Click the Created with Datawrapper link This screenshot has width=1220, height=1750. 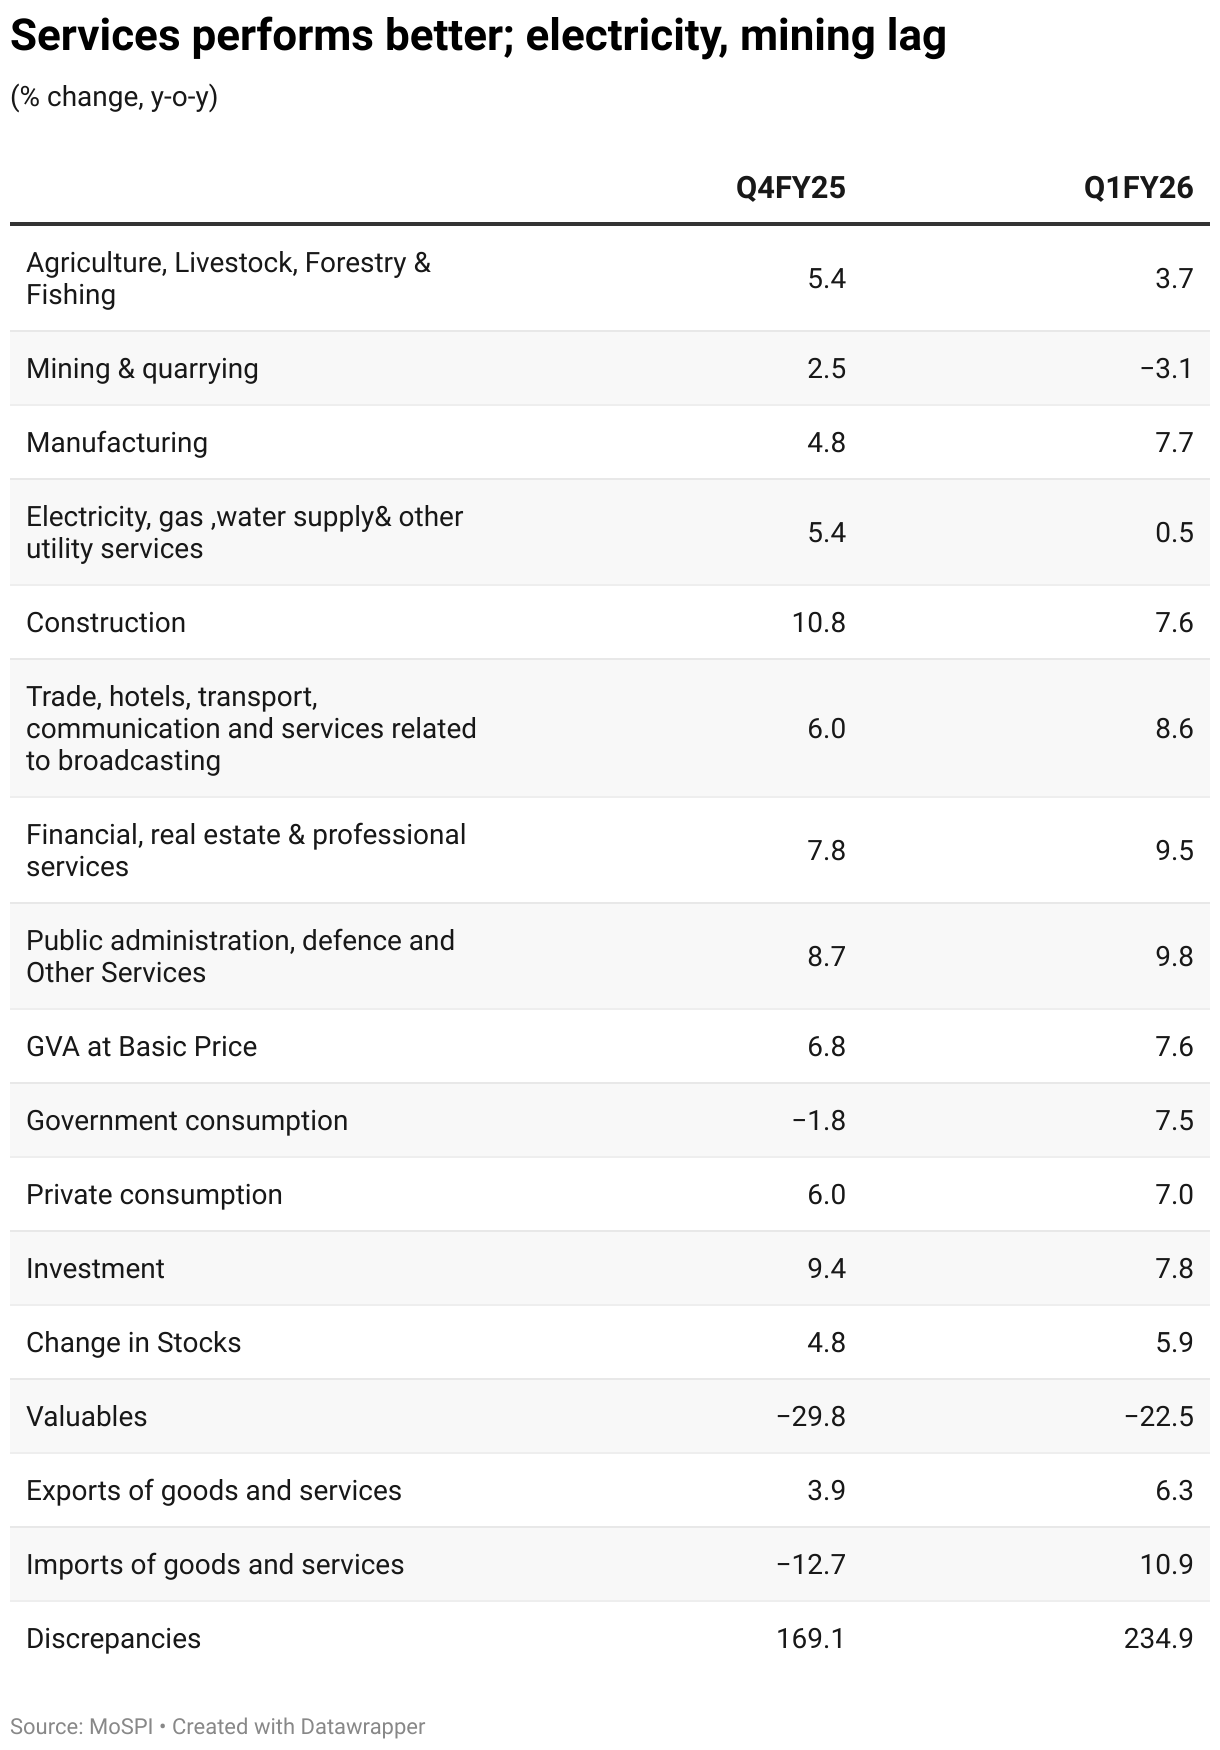click(299, 1727)
